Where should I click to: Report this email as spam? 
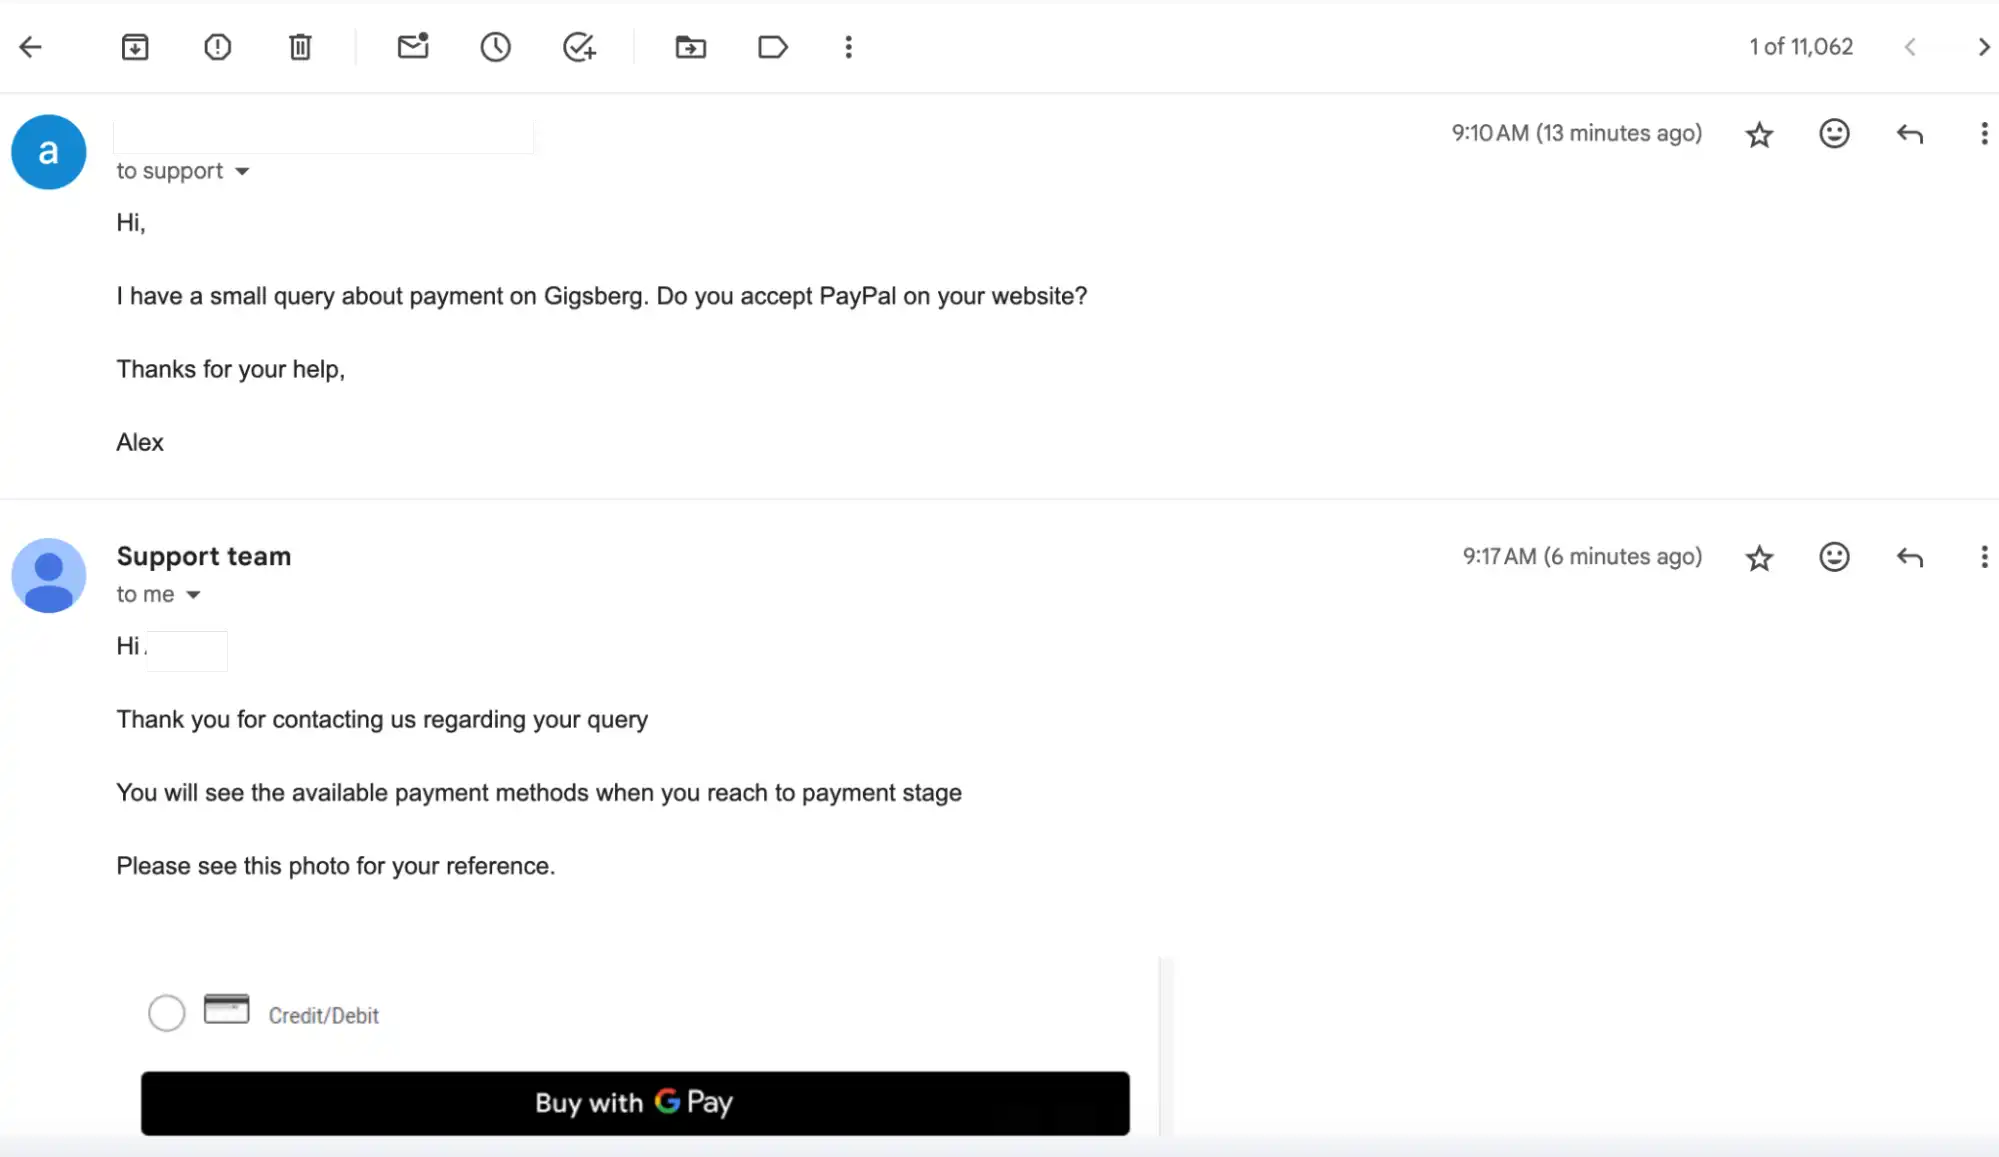coord(217,47)
